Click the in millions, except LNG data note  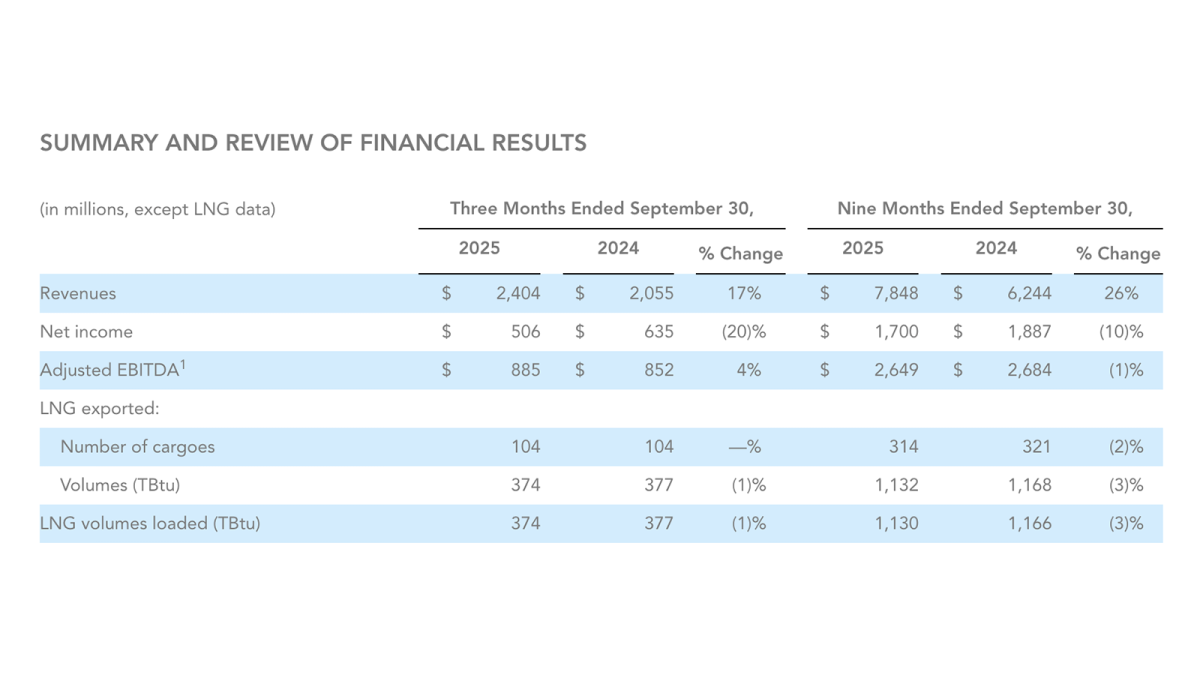158,210
